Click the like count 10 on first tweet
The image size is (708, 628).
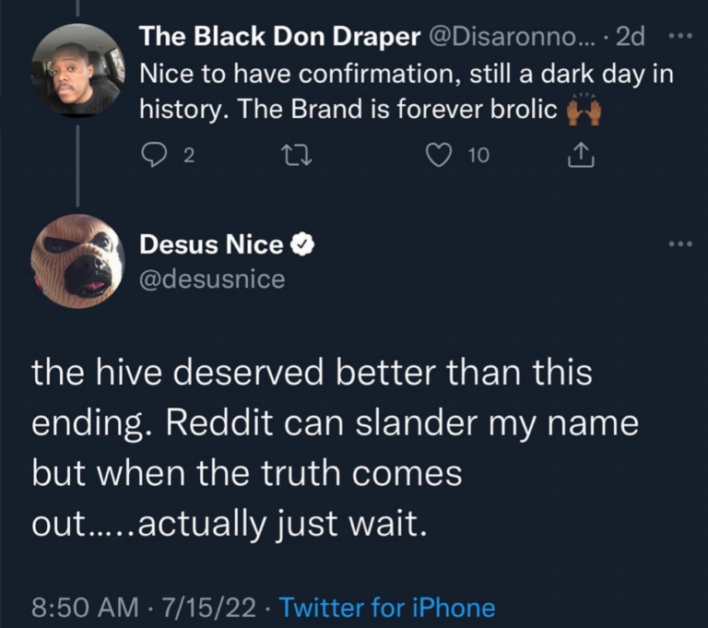(x=479, y=156)
